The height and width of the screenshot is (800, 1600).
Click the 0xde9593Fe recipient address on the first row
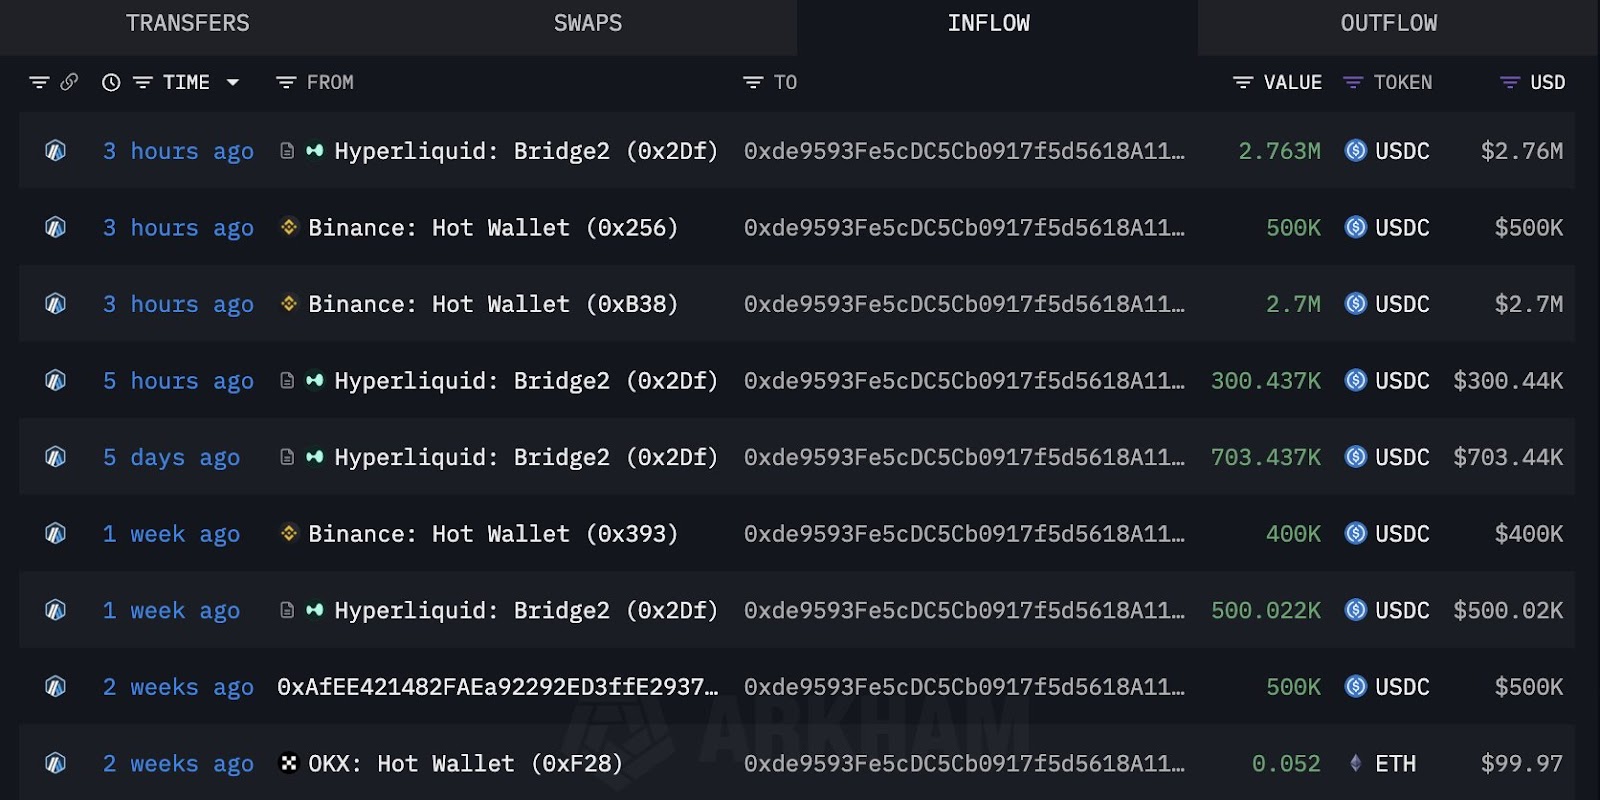963,151
